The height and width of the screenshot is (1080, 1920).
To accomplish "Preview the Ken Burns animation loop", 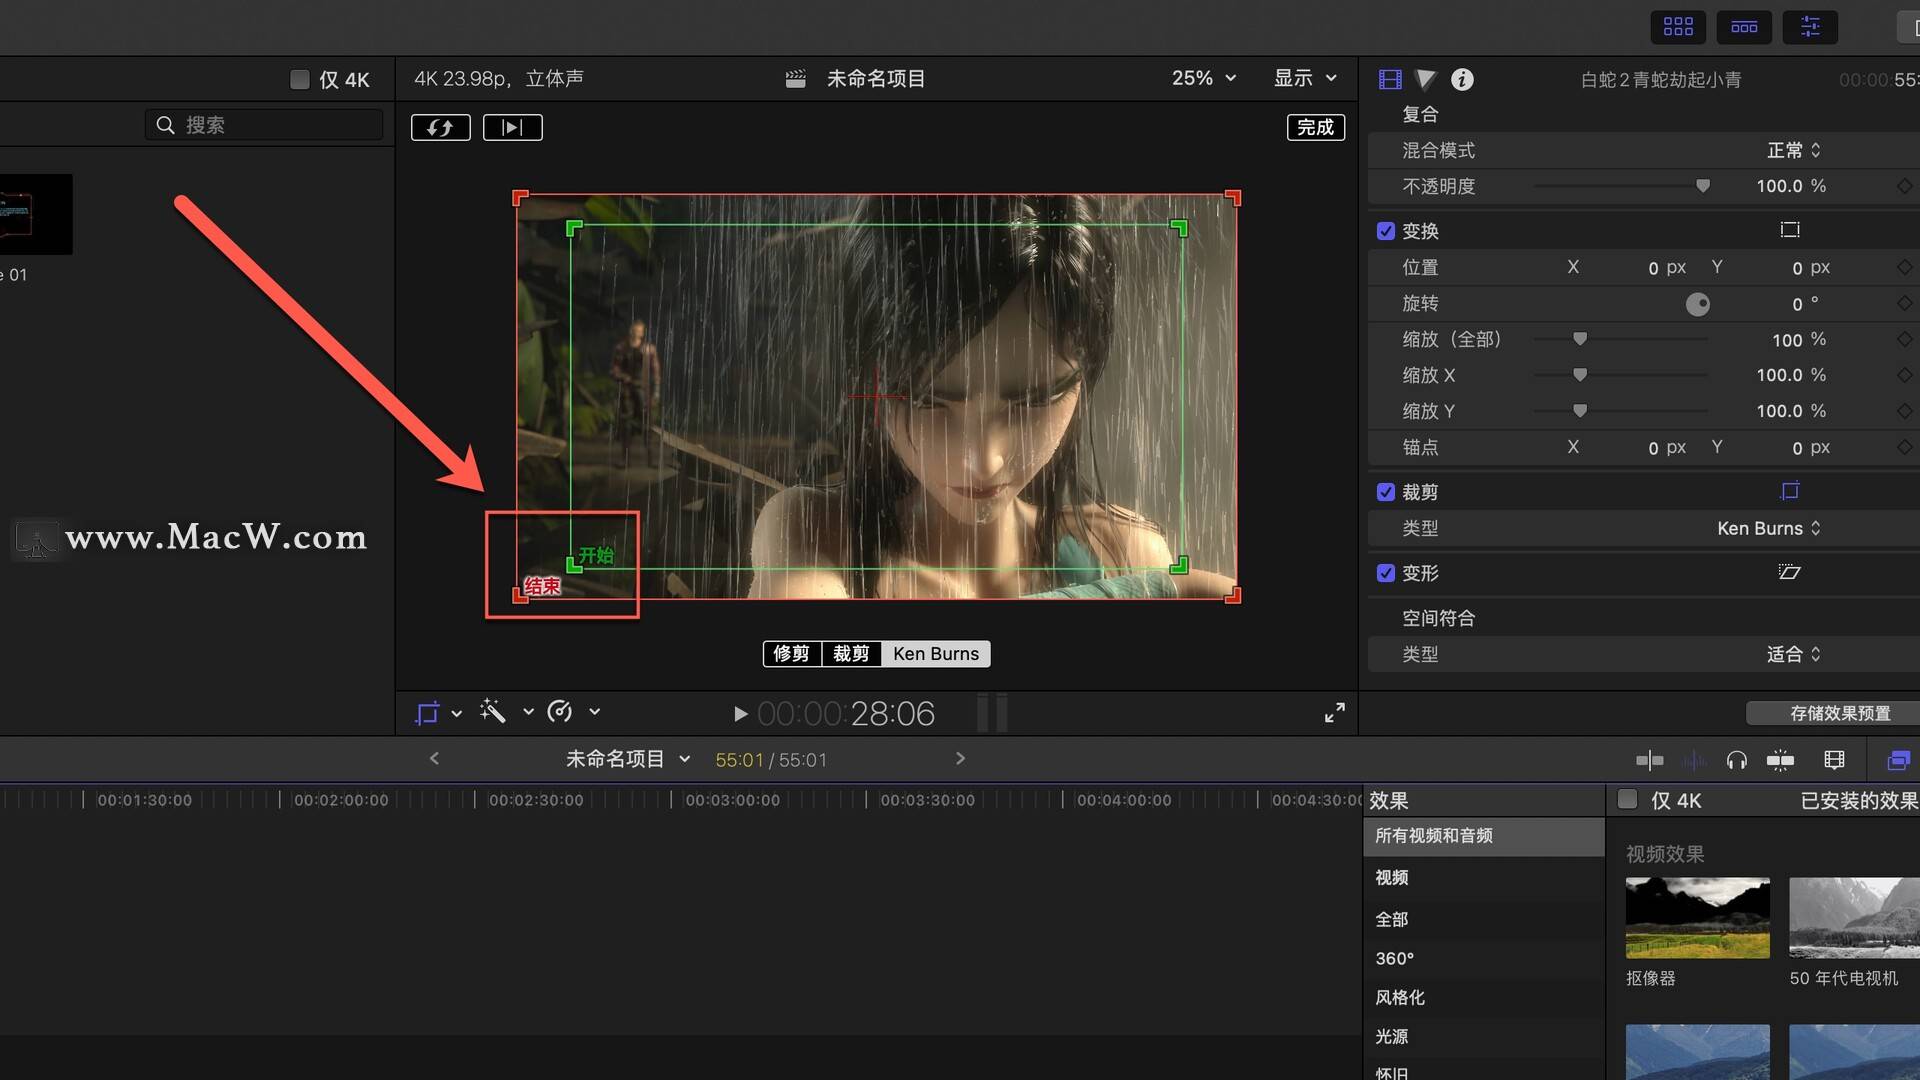I will tap(512, 127).
